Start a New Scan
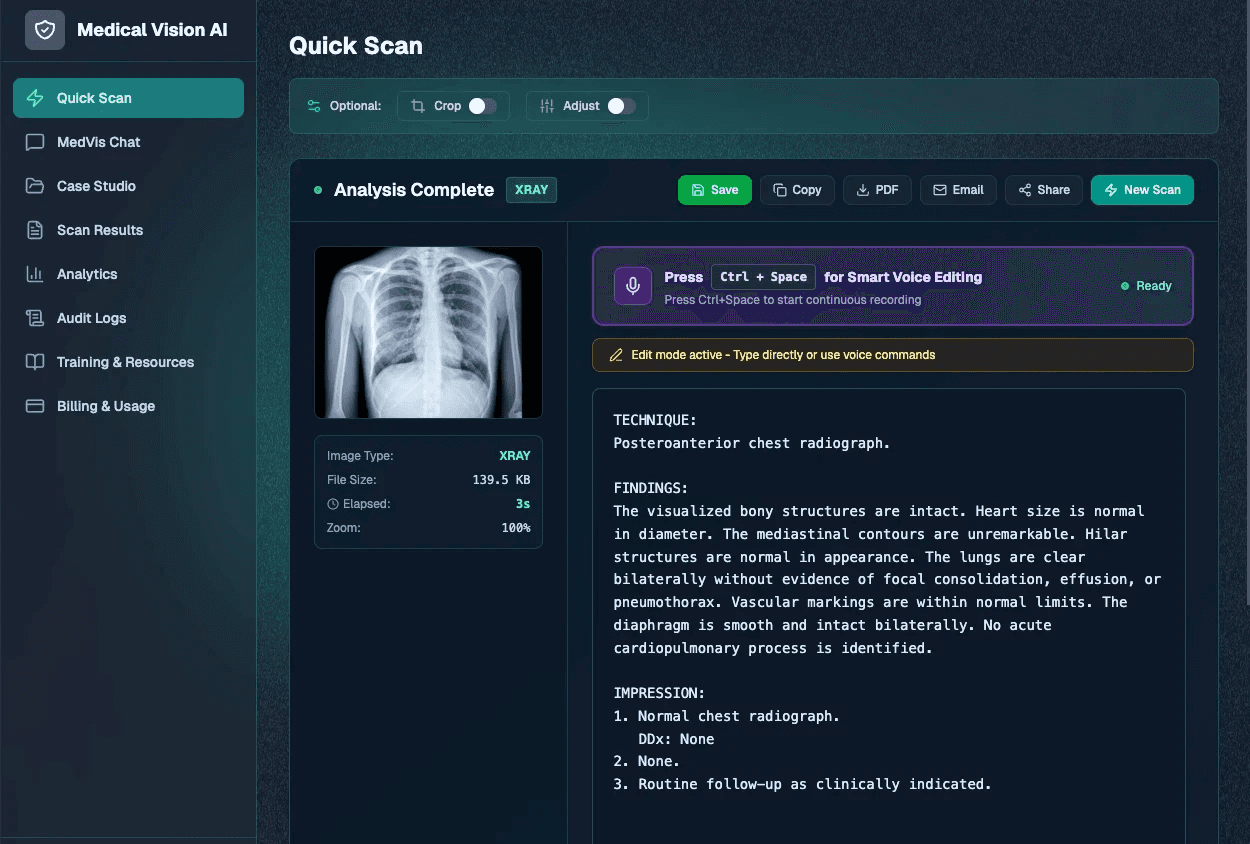The image size is (1250, 844). coord(1142,190)
